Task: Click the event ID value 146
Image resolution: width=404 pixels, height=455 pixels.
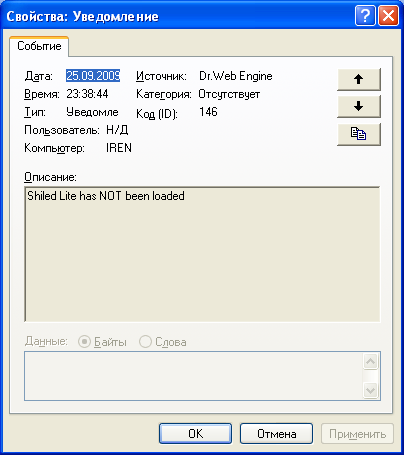Action: click(x=208, y=112)
